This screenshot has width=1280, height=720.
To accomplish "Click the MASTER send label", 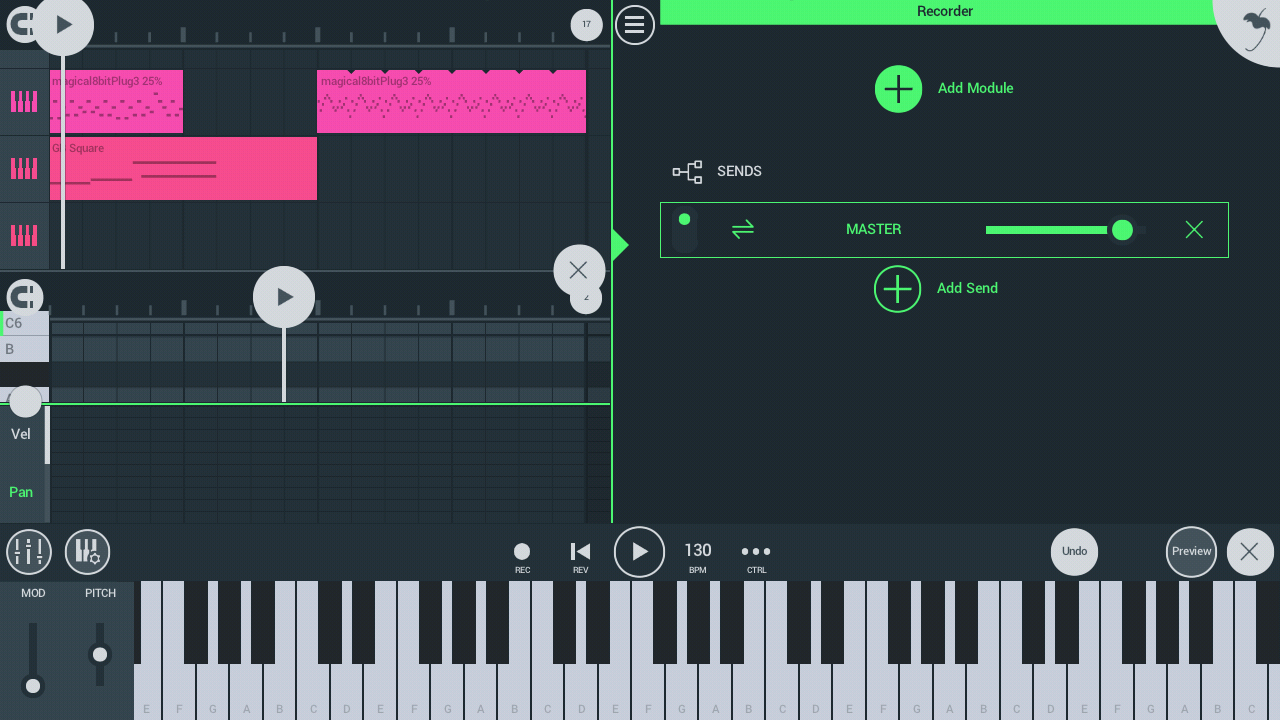I will pos(873,230).
